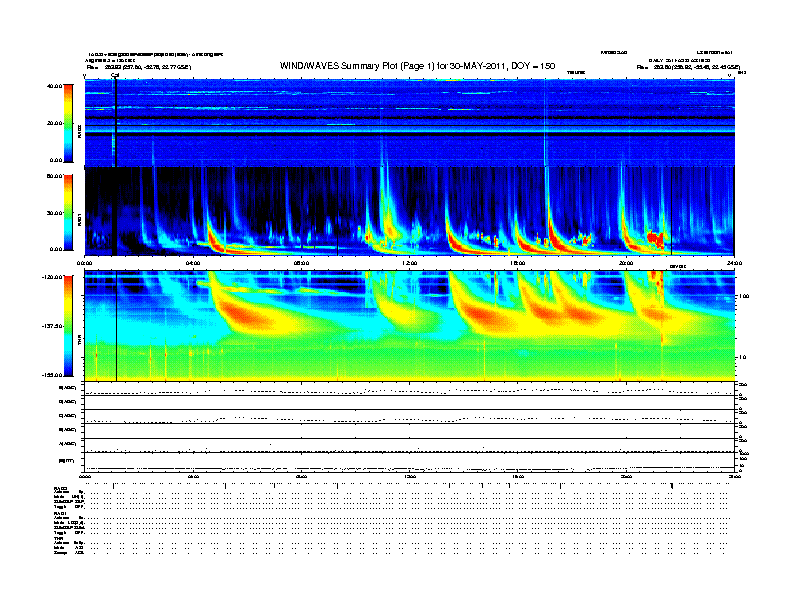
Task: Select the RAD1 intensity color bar
Action: (x=68, y=213)
